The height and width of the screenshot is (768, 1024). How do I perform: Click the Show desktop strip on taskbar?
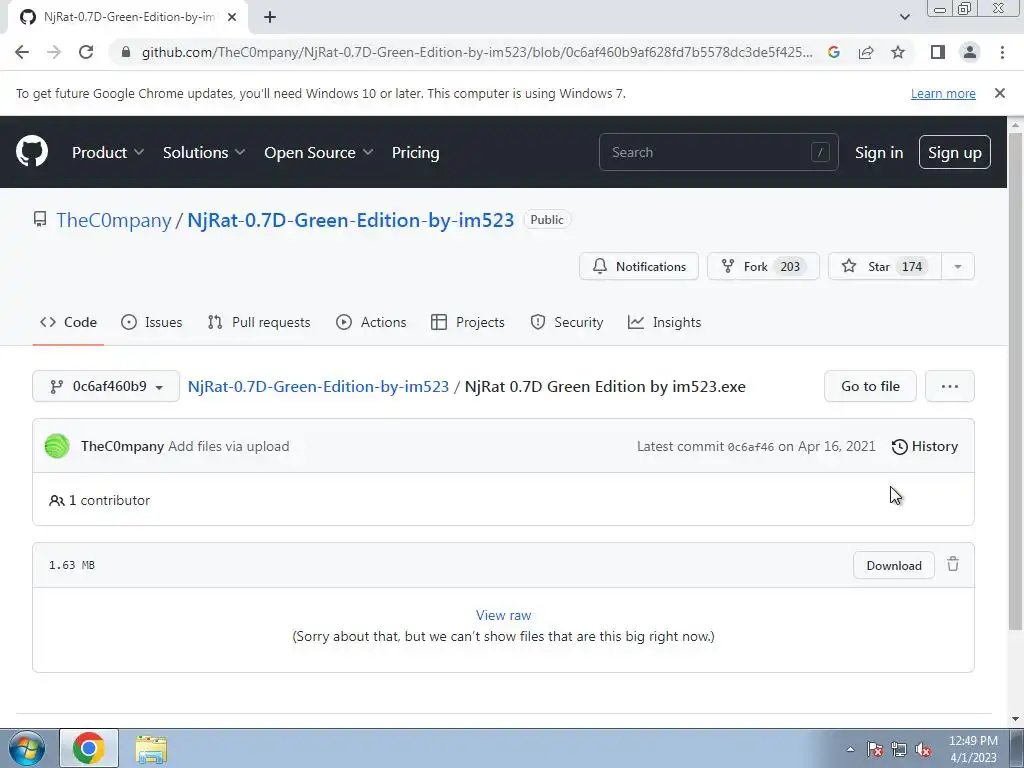1016,748
